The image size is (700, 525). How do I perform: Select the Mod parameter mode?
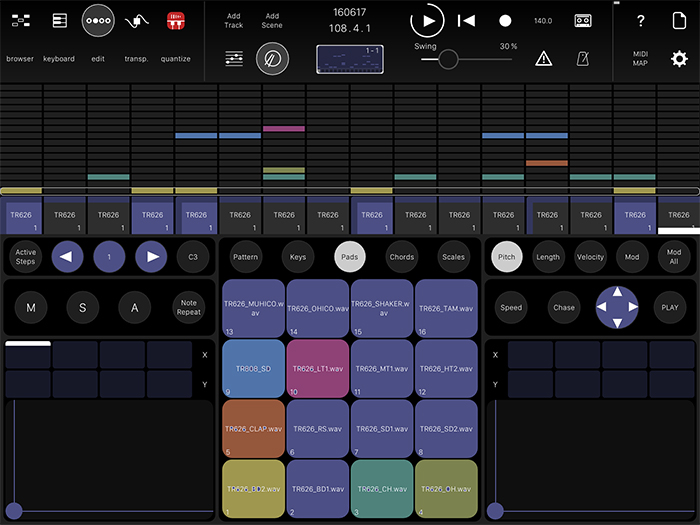(x=632, y=257)
